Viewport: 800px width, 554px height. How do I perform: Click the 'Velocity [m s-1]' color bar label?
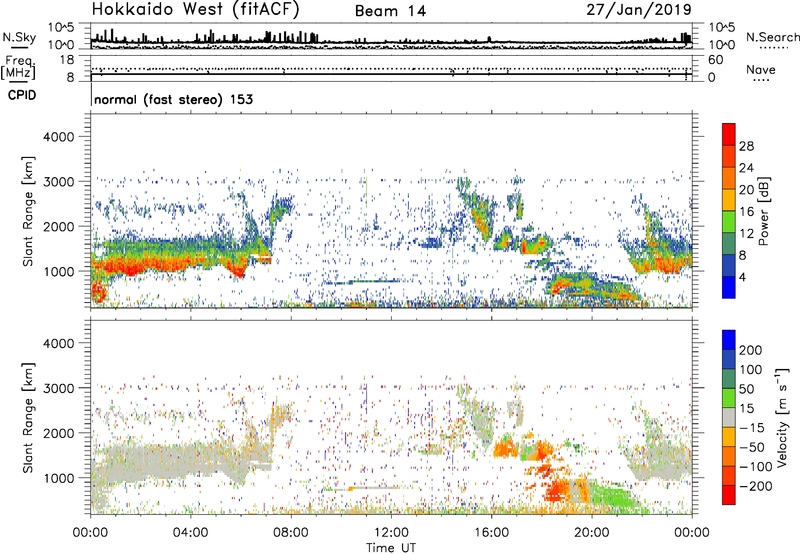tap(782, 417)
